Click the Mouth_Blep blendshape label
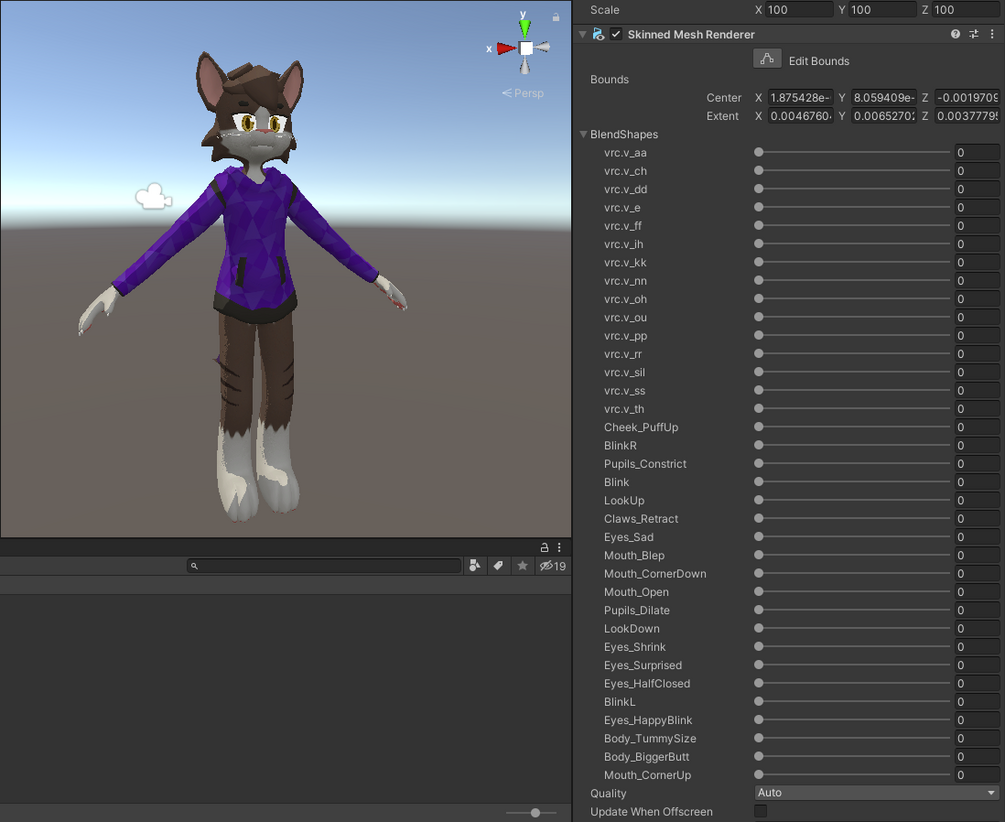Image resolution: width=1005 pixels, height=822 pixels. [634, 555]
